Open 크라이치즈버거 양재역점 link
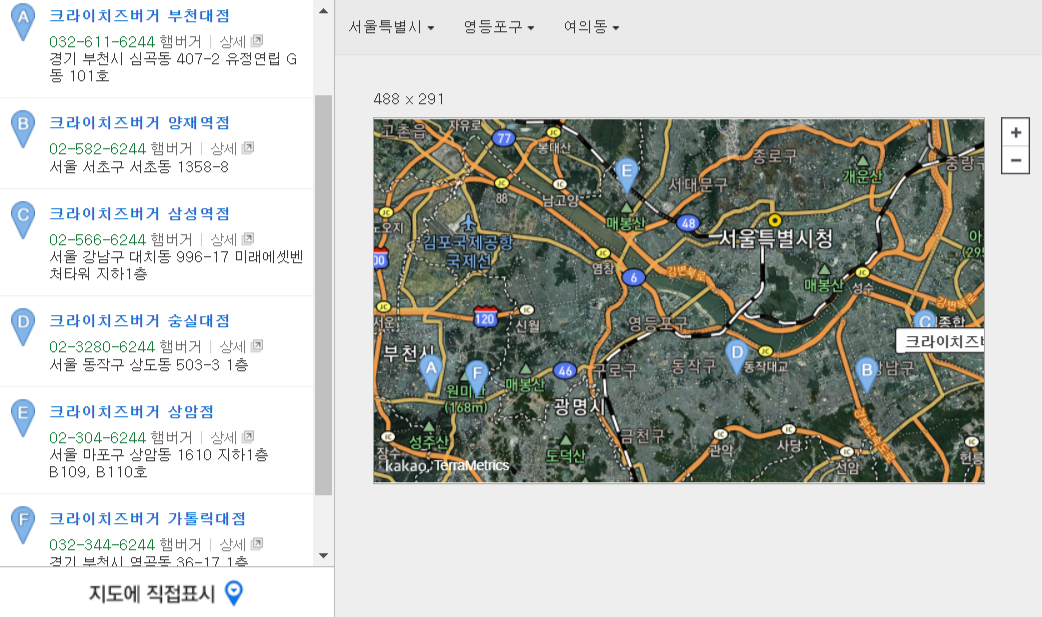1042x617 pixels. 140,122
